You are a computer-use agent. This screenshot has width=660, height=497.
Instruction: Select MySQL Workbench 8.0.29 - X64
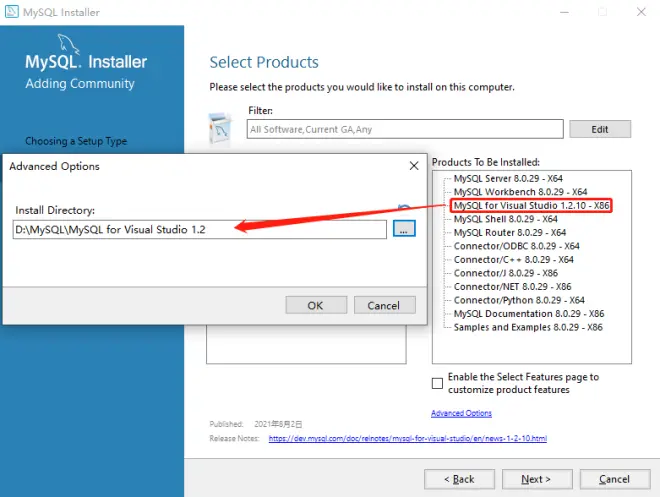(x=520, y=192)
